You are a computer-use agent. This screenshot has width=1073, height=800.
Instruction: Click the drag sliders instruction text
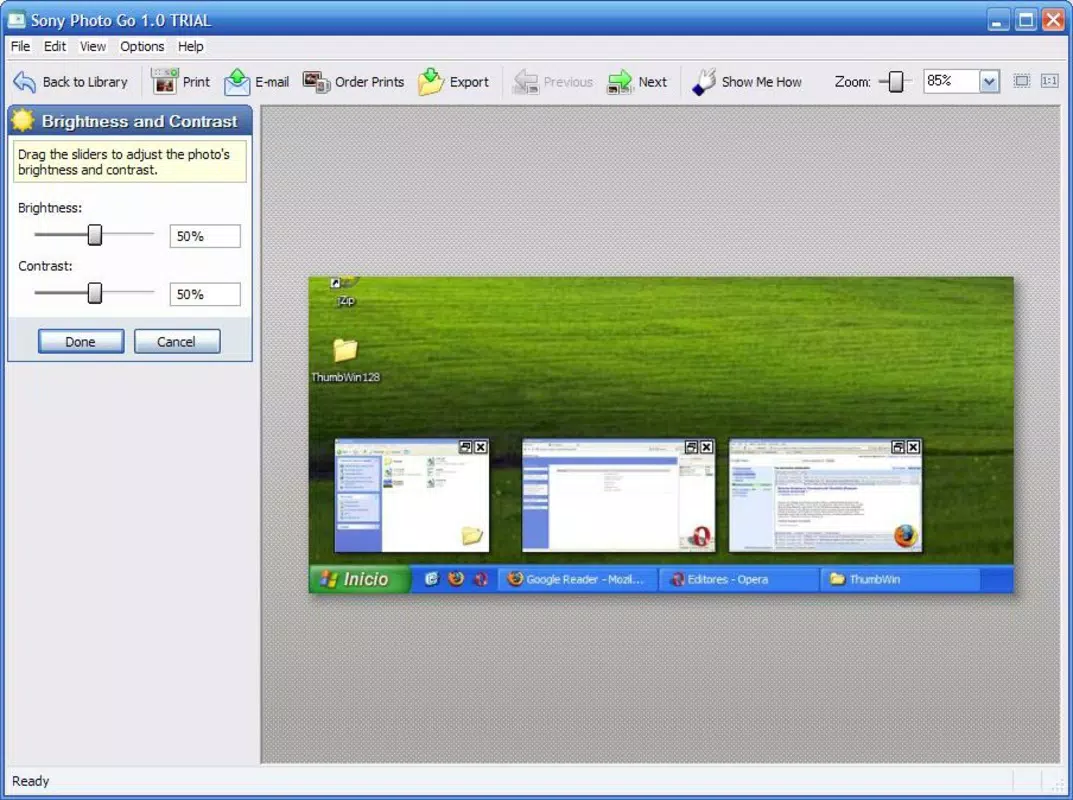point(124,162)
